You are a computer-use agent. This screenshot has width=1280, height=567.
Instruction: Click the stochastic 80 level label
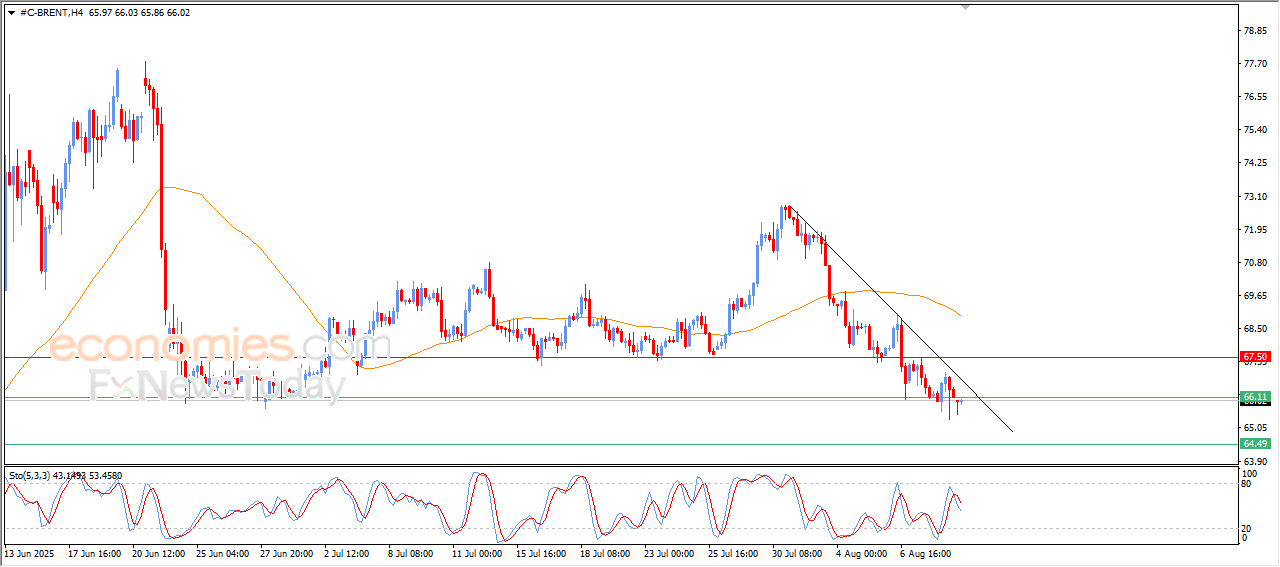[x=1247, y=484]
